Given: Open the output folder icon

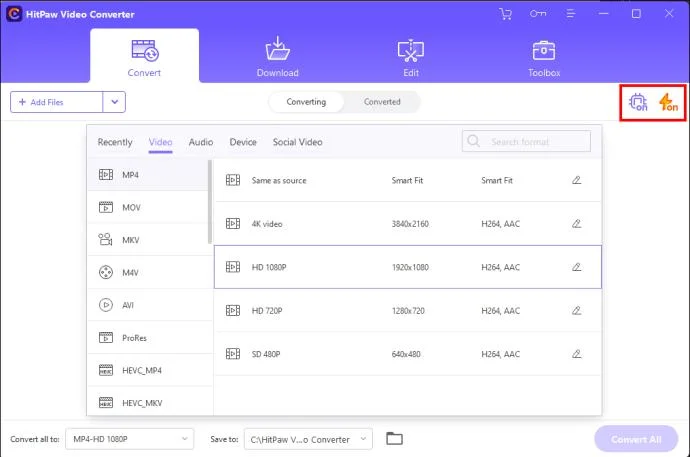Looking at the screenshot, I should click(x=394, y=439).
